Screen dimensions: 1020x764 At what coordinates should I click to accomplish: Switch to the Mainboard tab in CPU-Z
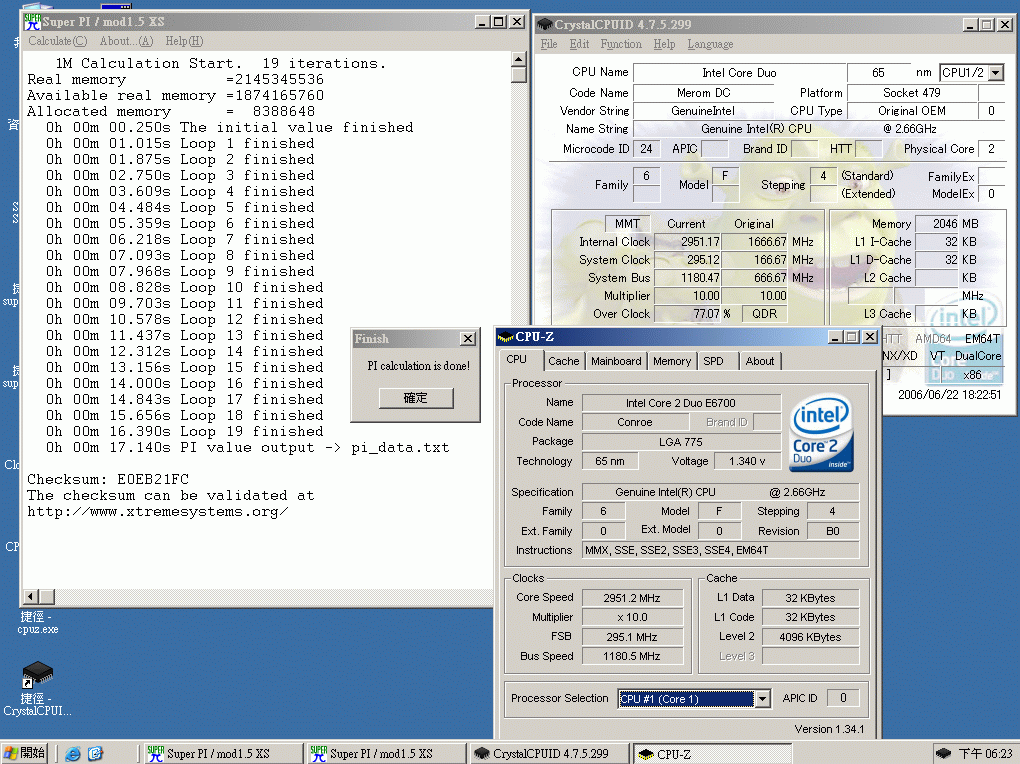(616, 361)
